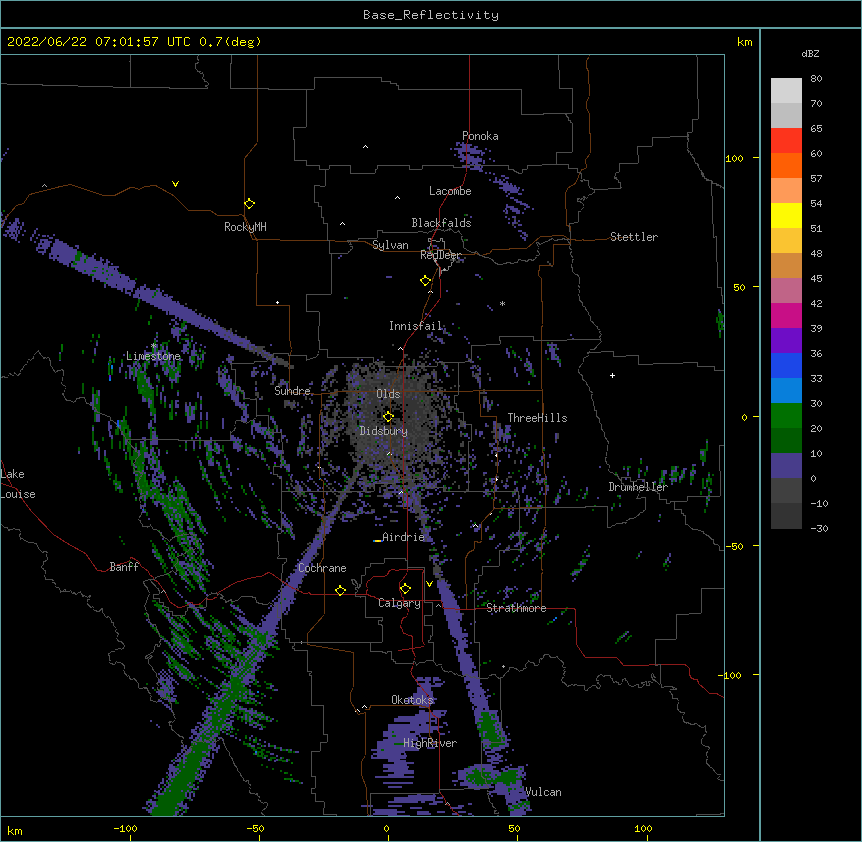
Task: Click the Sylvan city label
Action: 390,245
